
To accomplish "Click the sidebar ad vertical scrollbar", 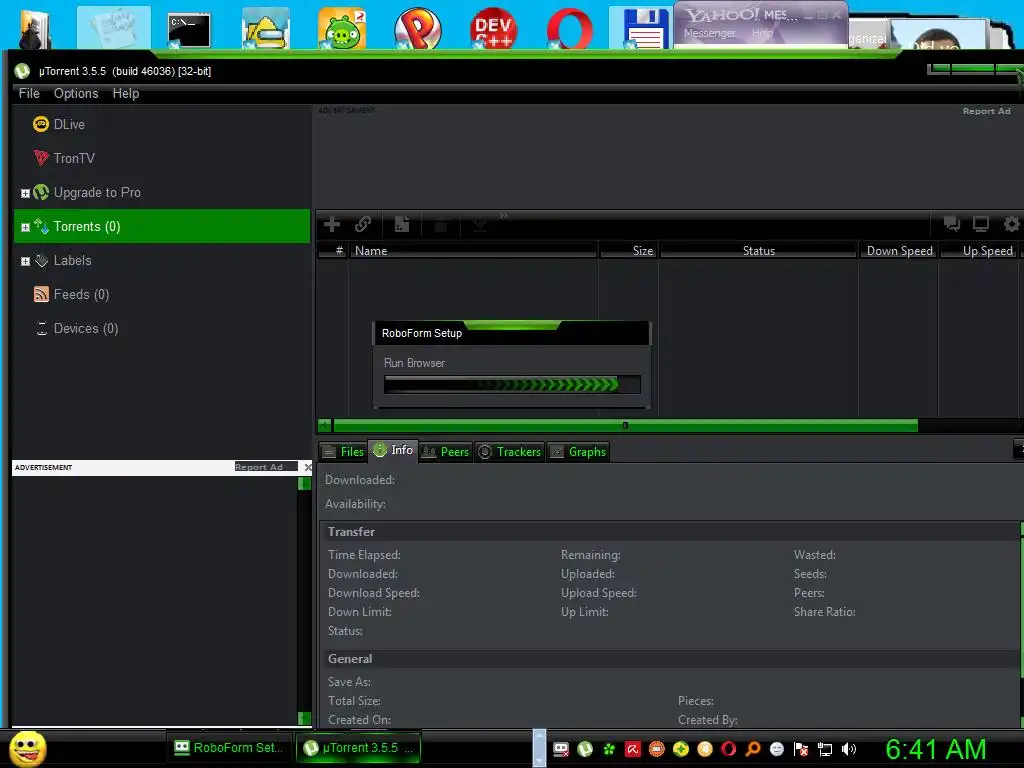I will (304, 601).
